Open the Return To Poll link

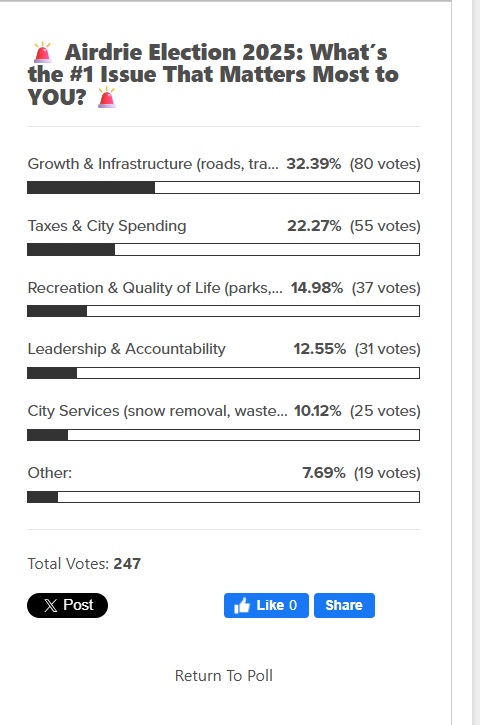point(224,676)
